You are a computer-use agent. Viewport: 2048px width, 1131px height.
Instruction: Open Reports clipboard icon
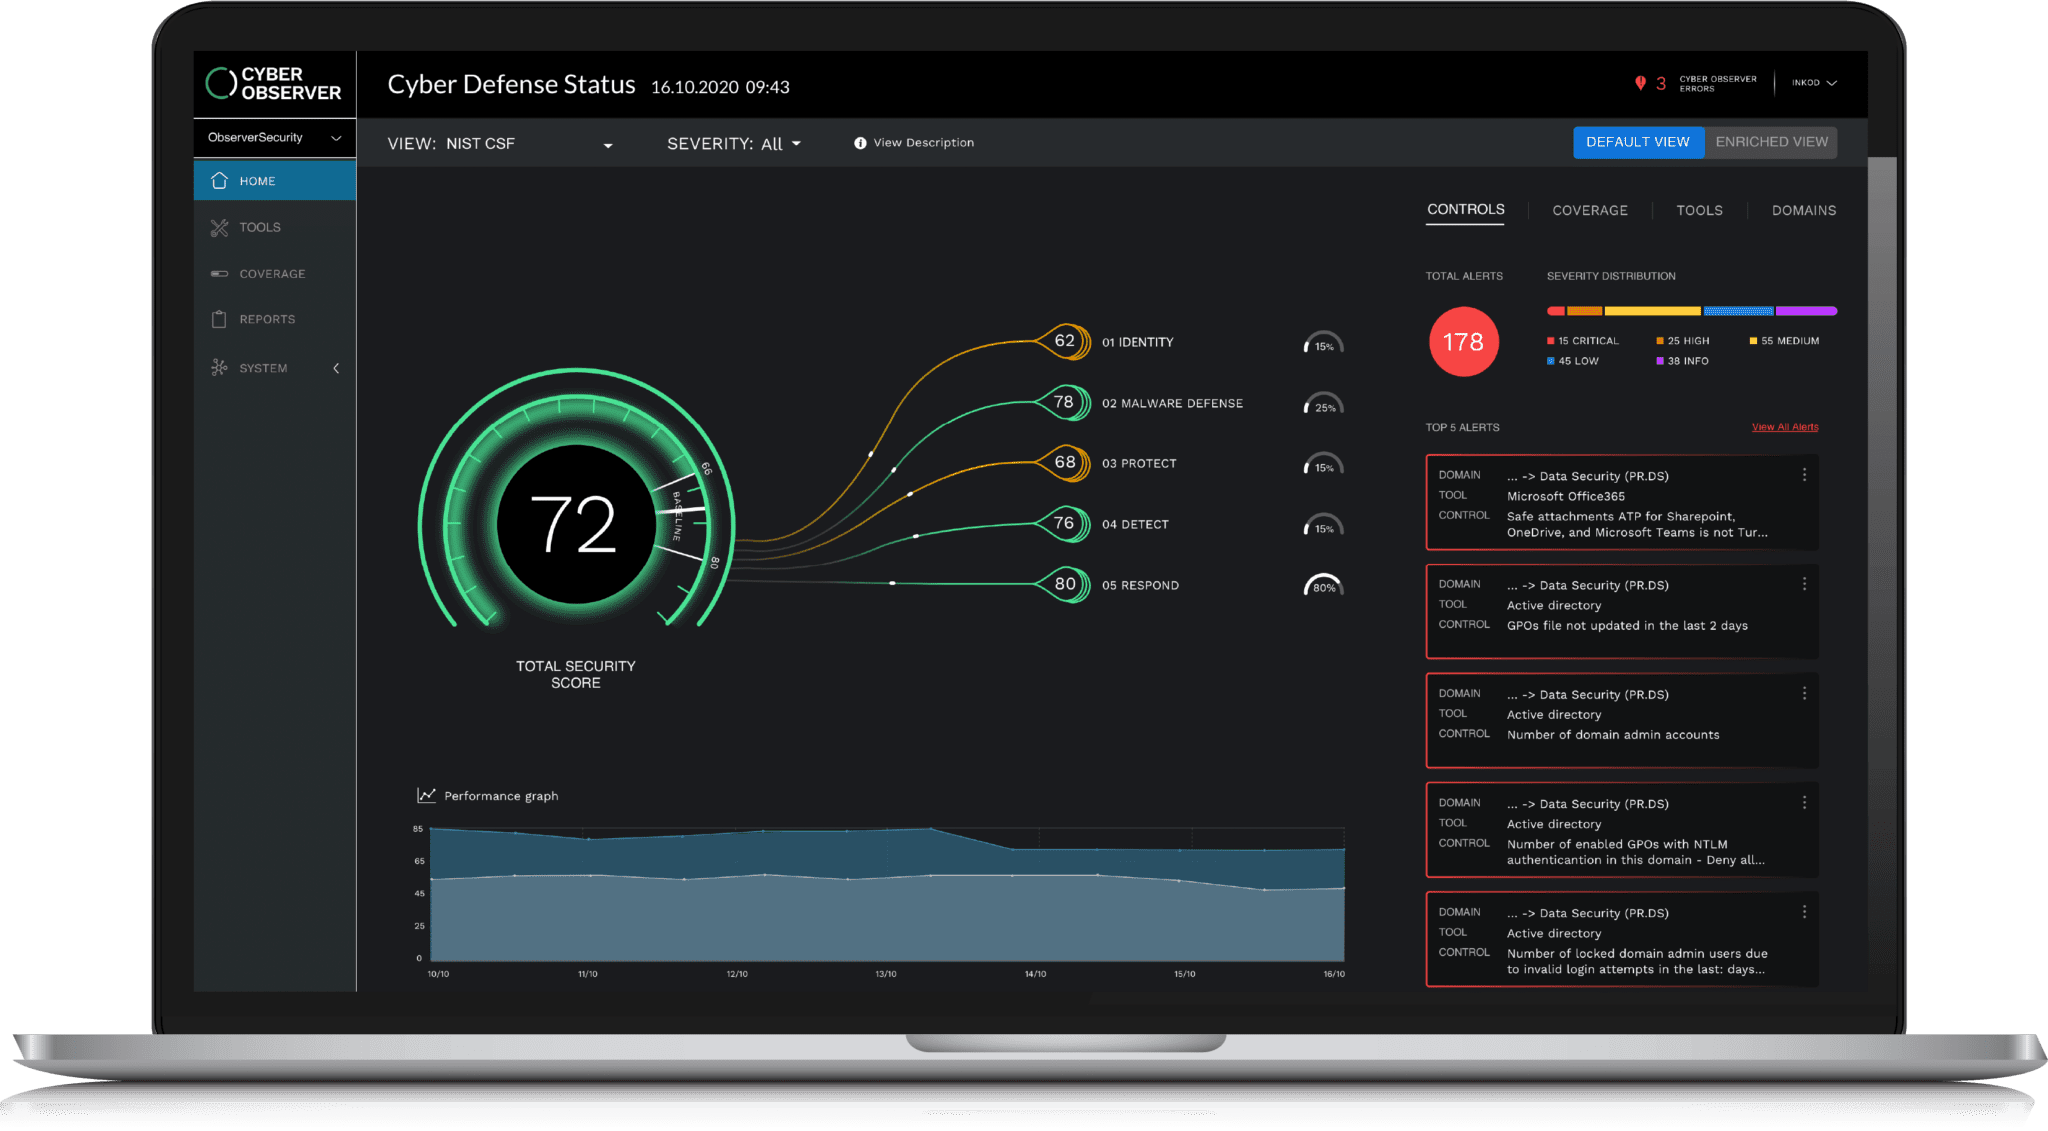pos(220,320)
